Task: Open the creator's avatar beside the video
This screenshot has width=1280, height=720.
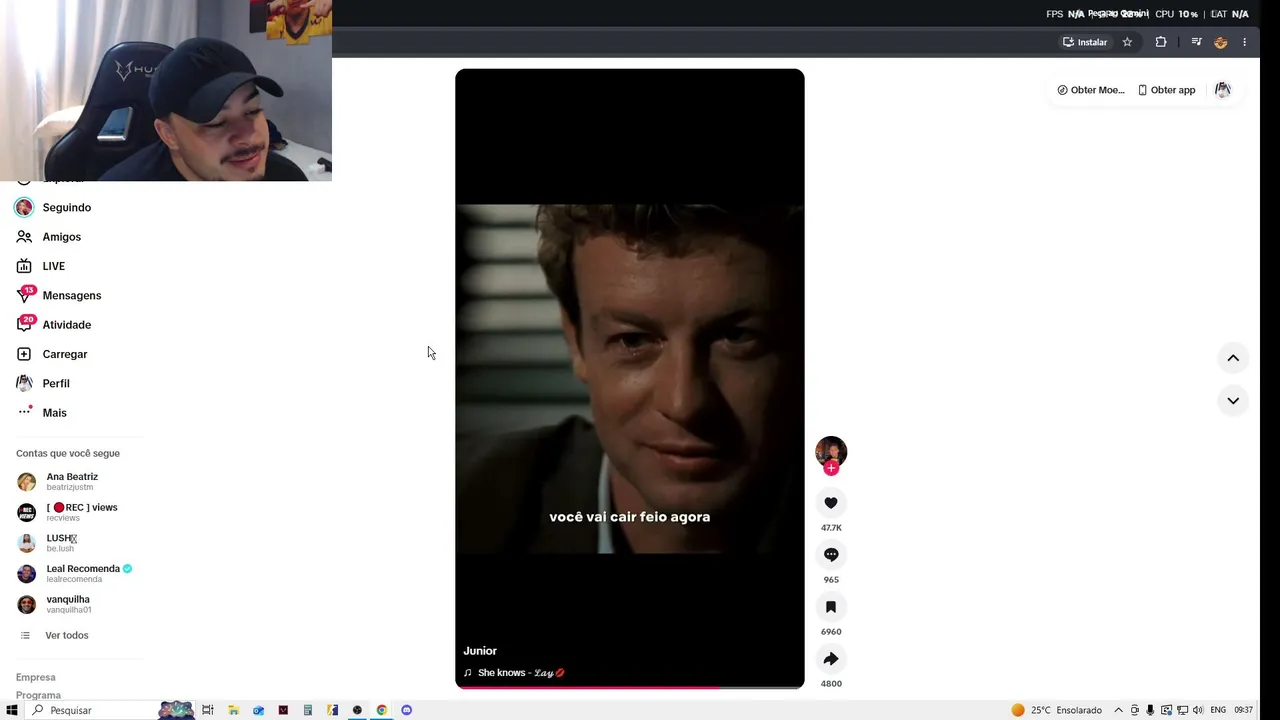Action: click(831, 451)
